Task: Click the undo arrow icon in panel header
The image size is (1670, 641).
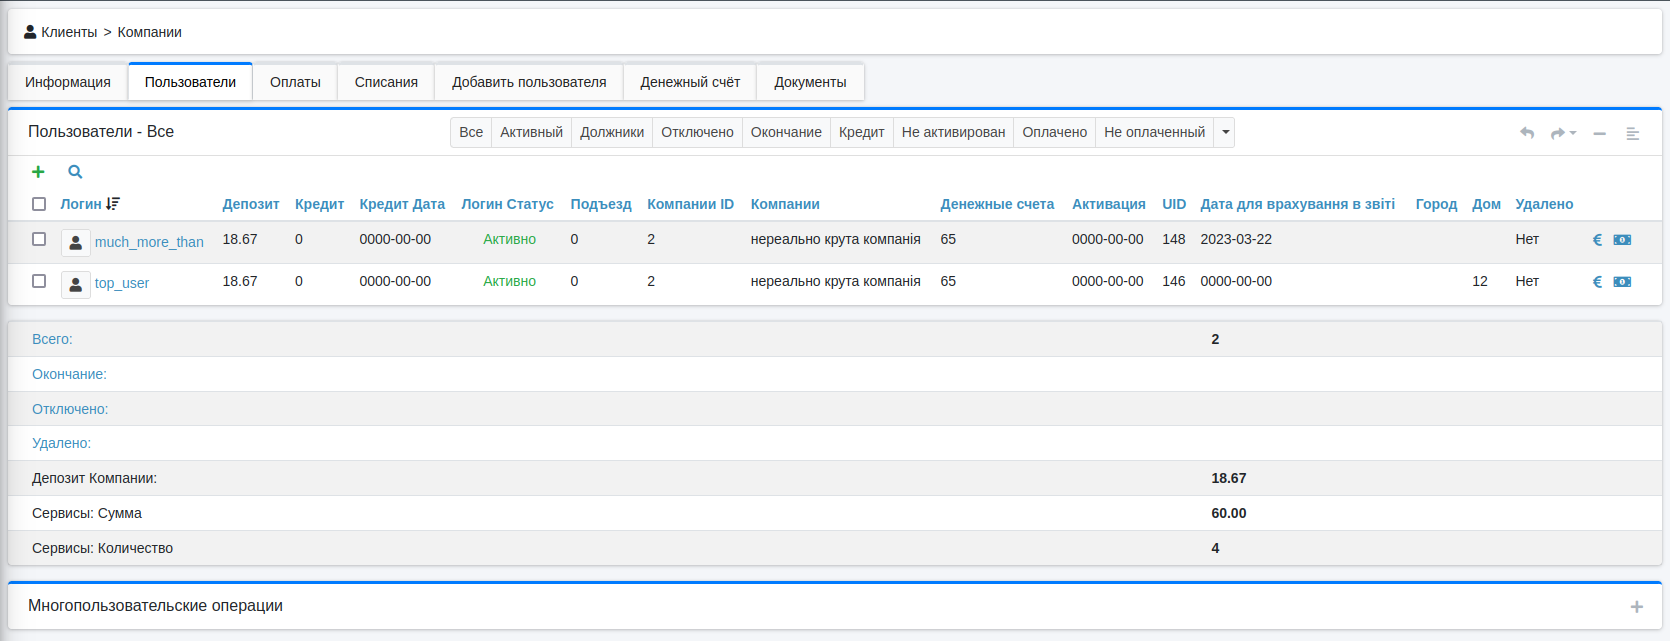Action: click(x=1527, y=133)
